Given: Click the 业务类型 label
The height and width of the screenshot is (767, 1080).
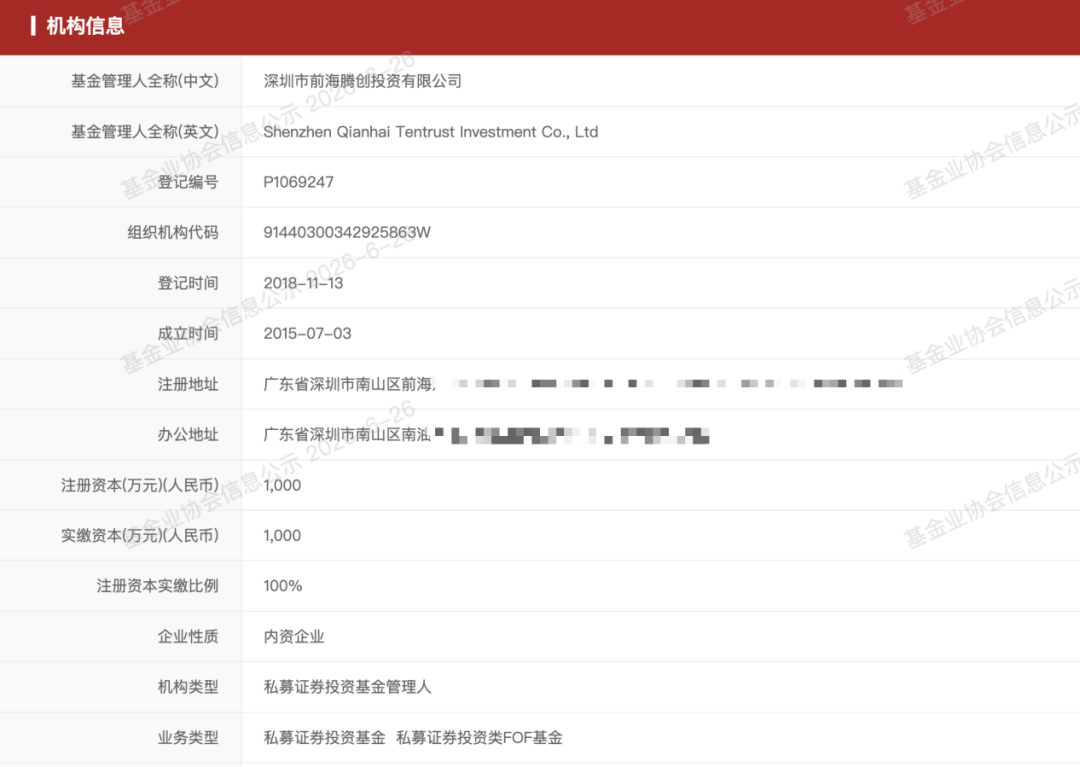Looking at the screenshot, I should coord(188,737).
